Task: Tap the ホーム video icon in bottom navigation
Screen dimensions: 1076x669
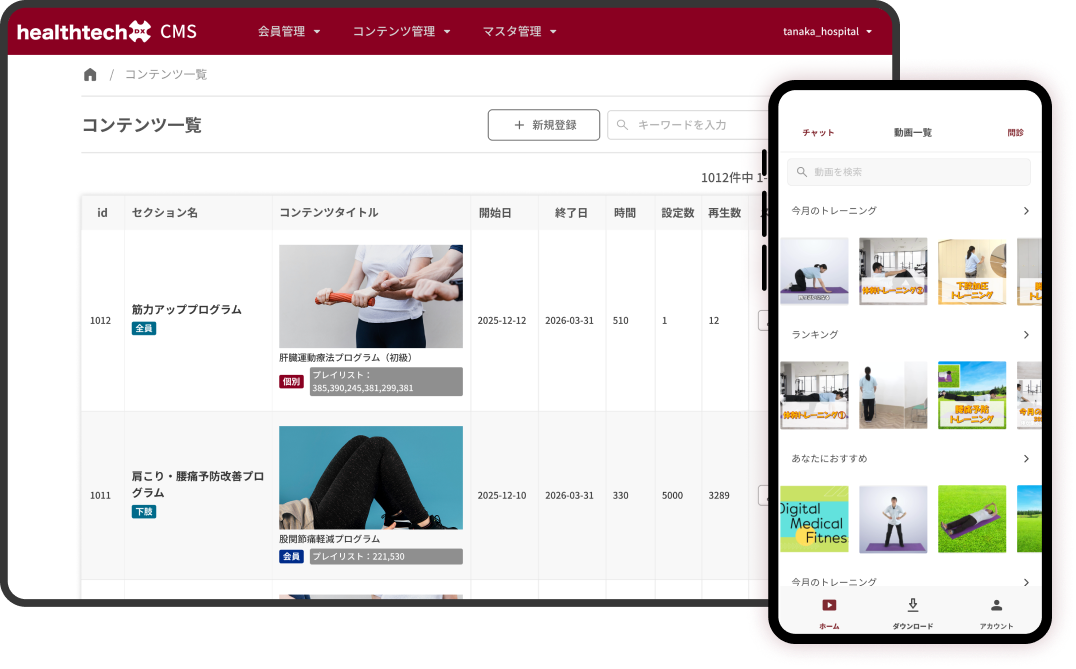Action: [x=829, y=606]
